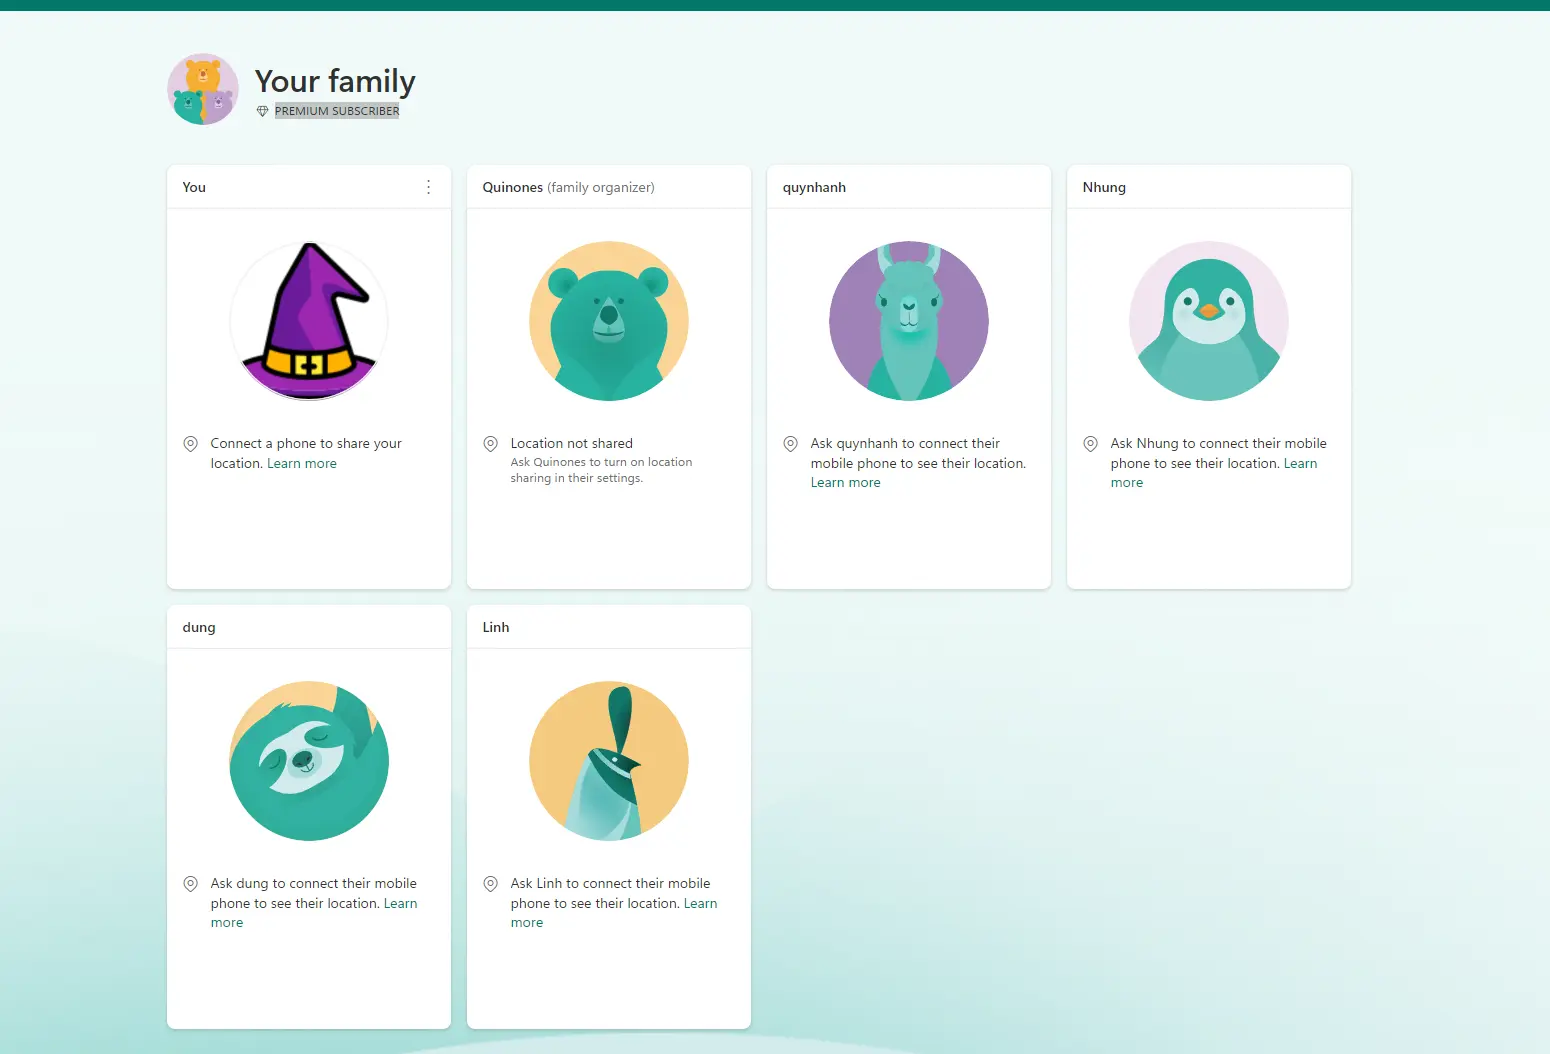
Task: Click the location pin icon on Quinones card
Action: pyautogui.click(x=490, y=444)
